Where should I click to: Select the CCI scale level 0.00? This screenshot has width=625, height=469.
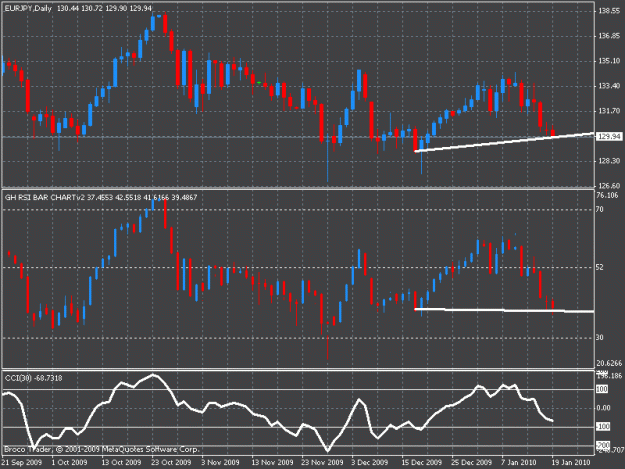pyautogui.click(x=603, y=408)
